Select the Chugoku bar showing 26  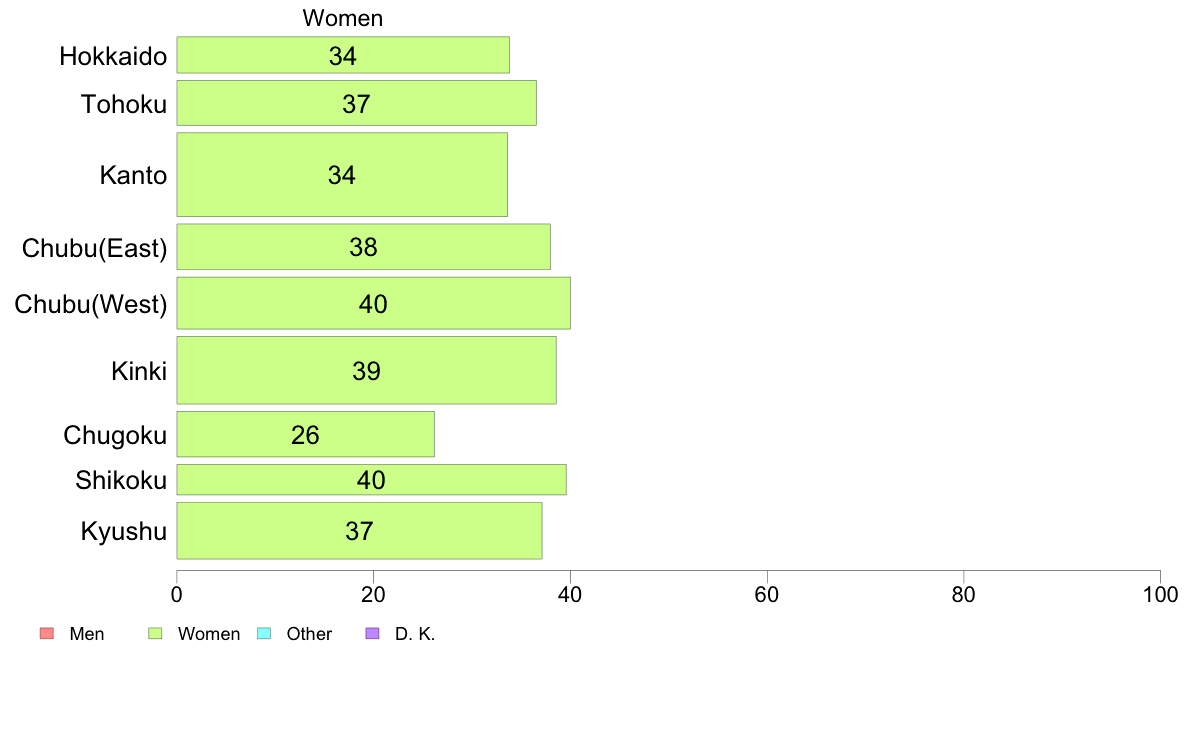[305, 435]
